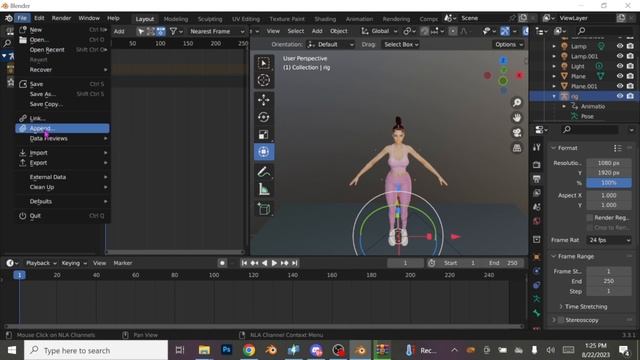The image size is (640, 360).
Task: Toggle camera view with the camera icon
Action: click(x=517, y=133)
